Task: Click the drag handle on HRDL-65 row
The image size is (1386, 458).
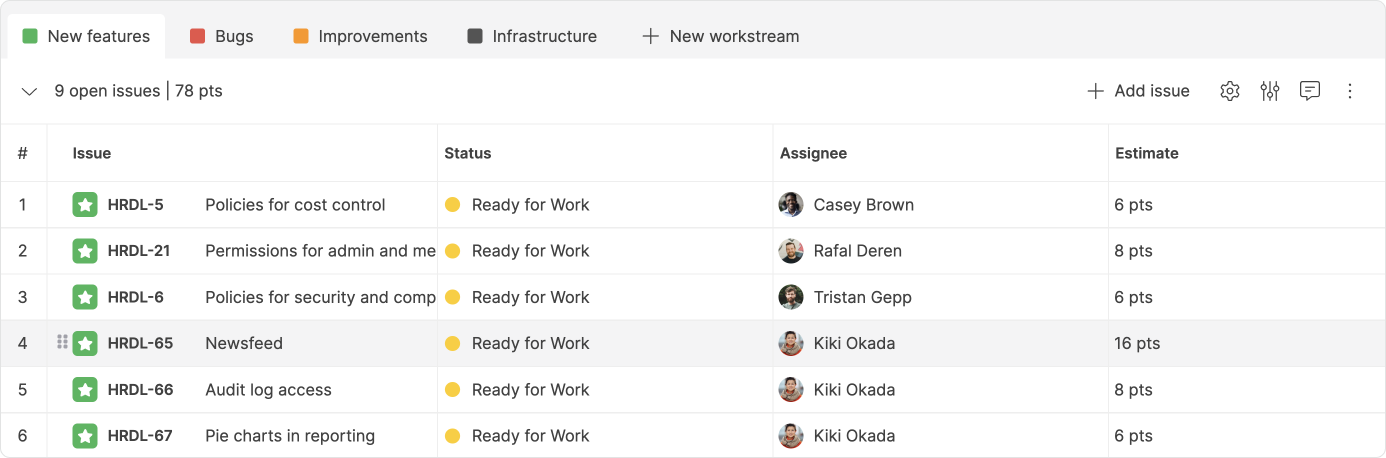Action: [x=62, y=343]
